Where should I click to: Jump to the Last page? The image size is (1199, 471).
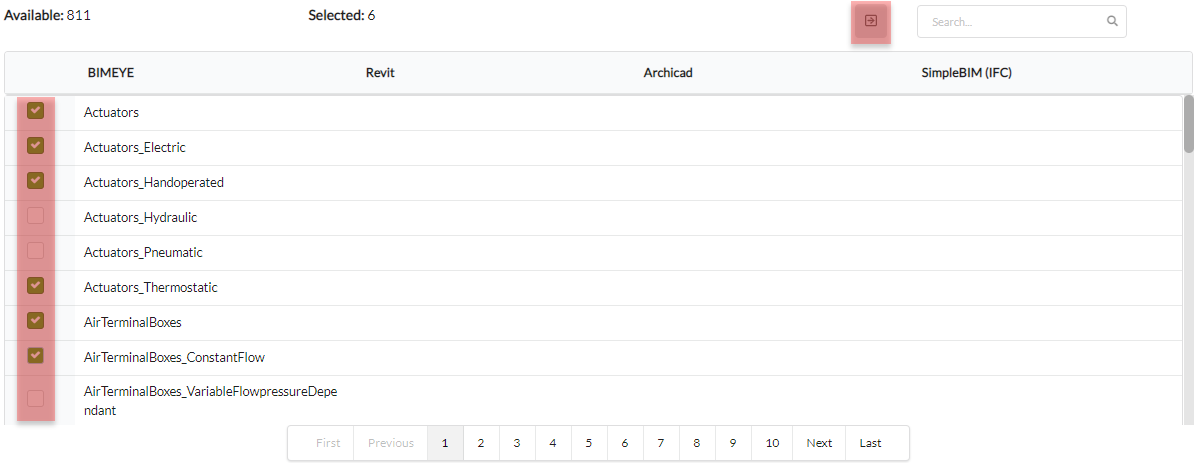[870, 443]
